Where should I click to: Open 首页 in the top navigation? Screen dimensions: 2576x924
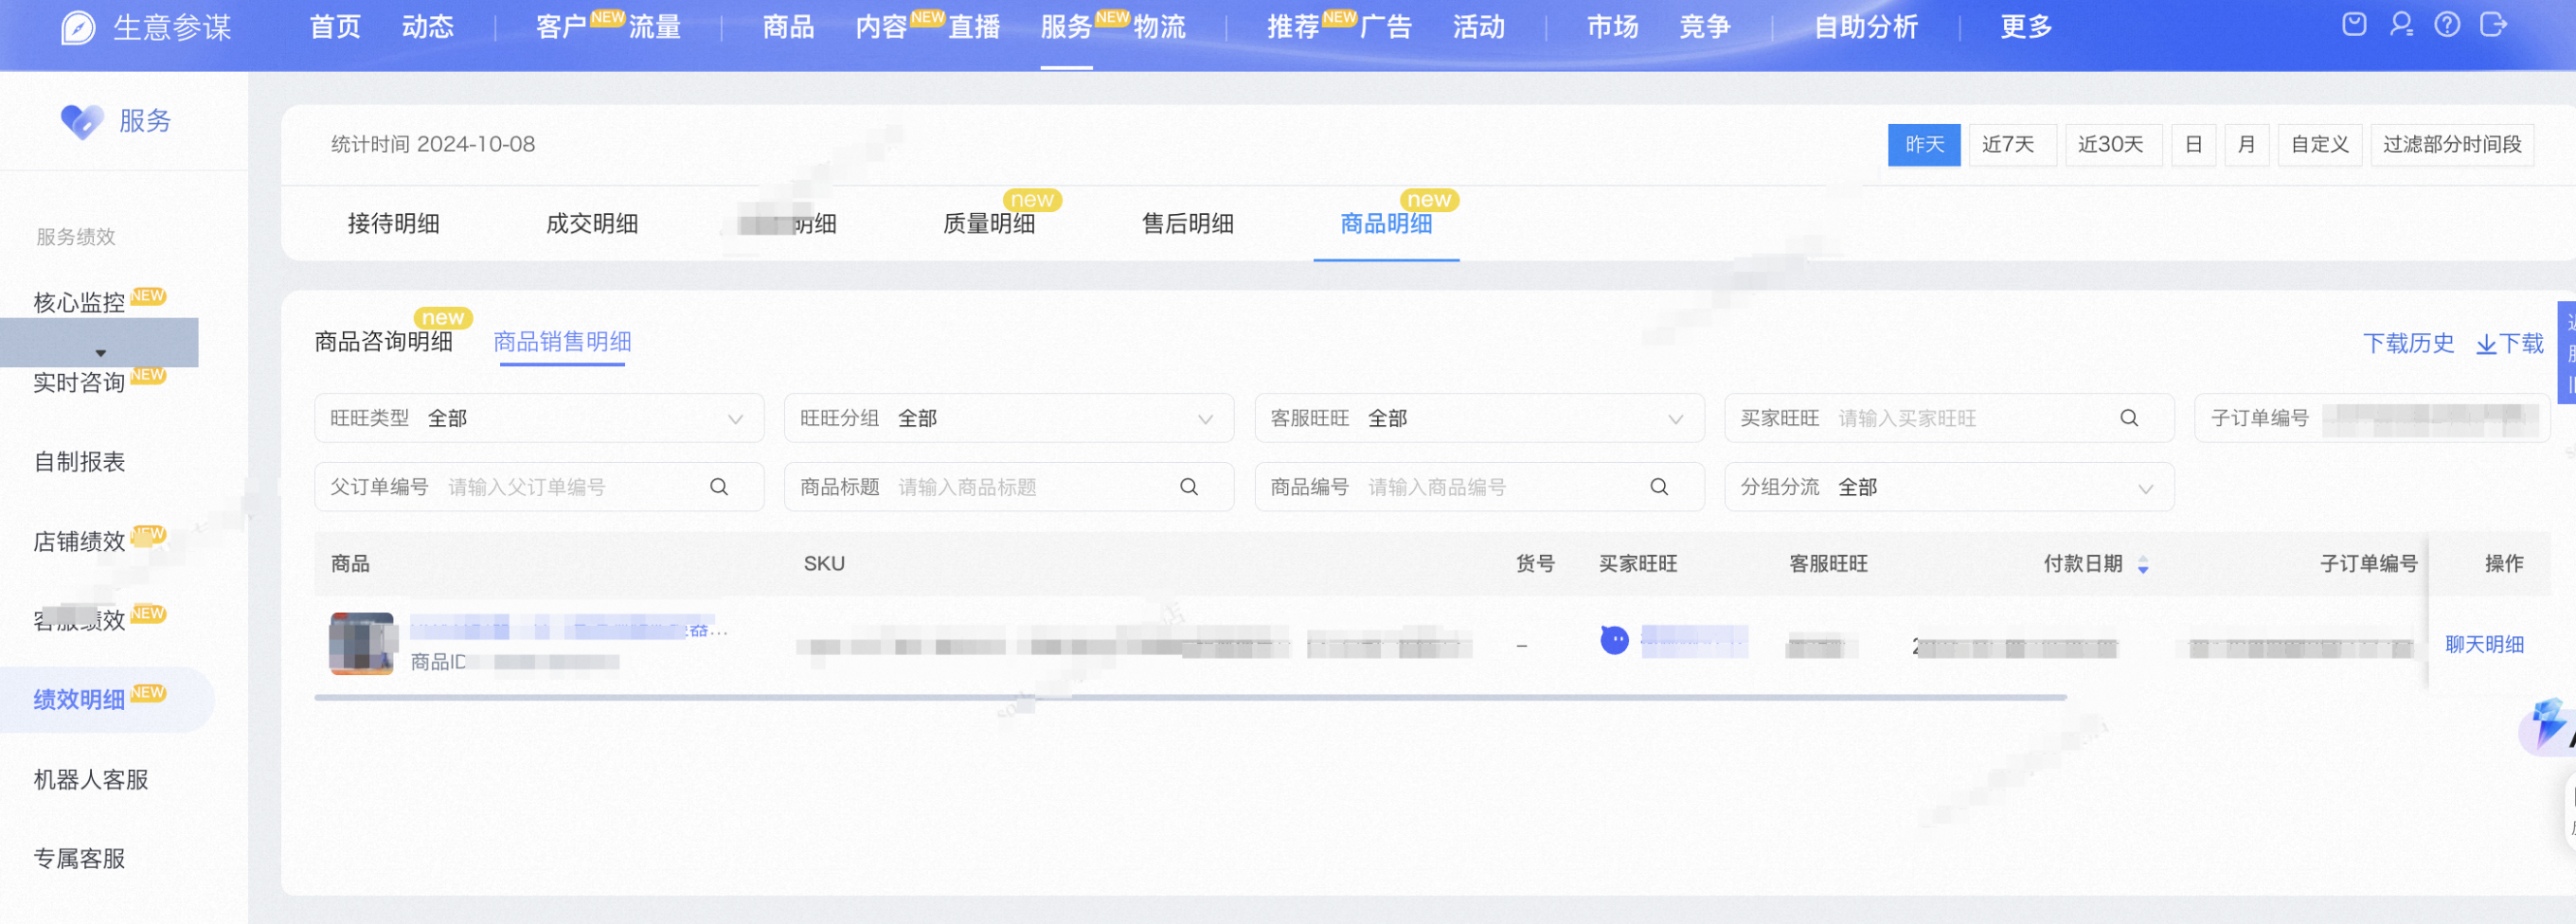coord(335,27)
